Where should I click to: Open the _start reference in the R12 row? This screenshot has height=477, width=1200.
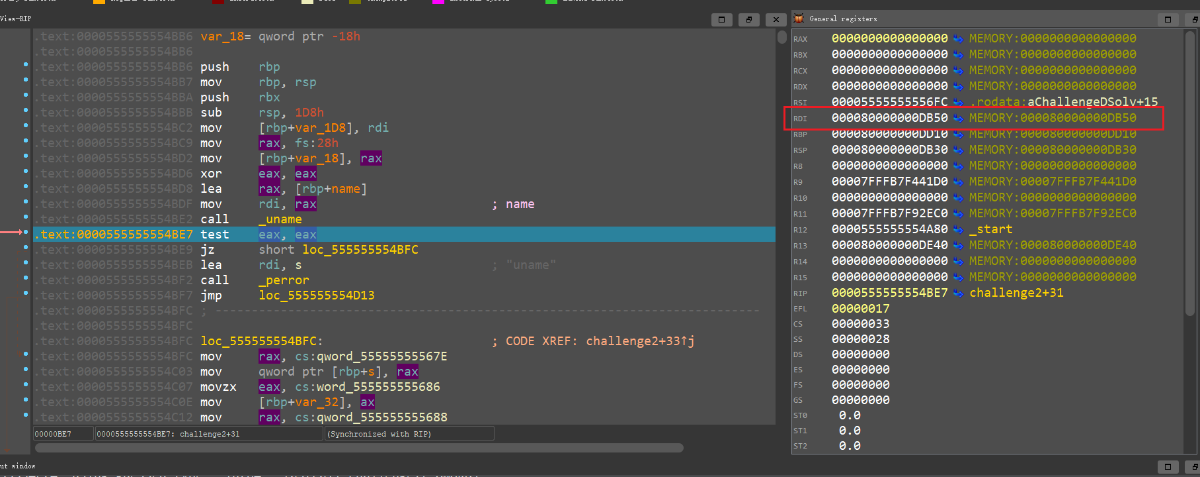[991, 229]
